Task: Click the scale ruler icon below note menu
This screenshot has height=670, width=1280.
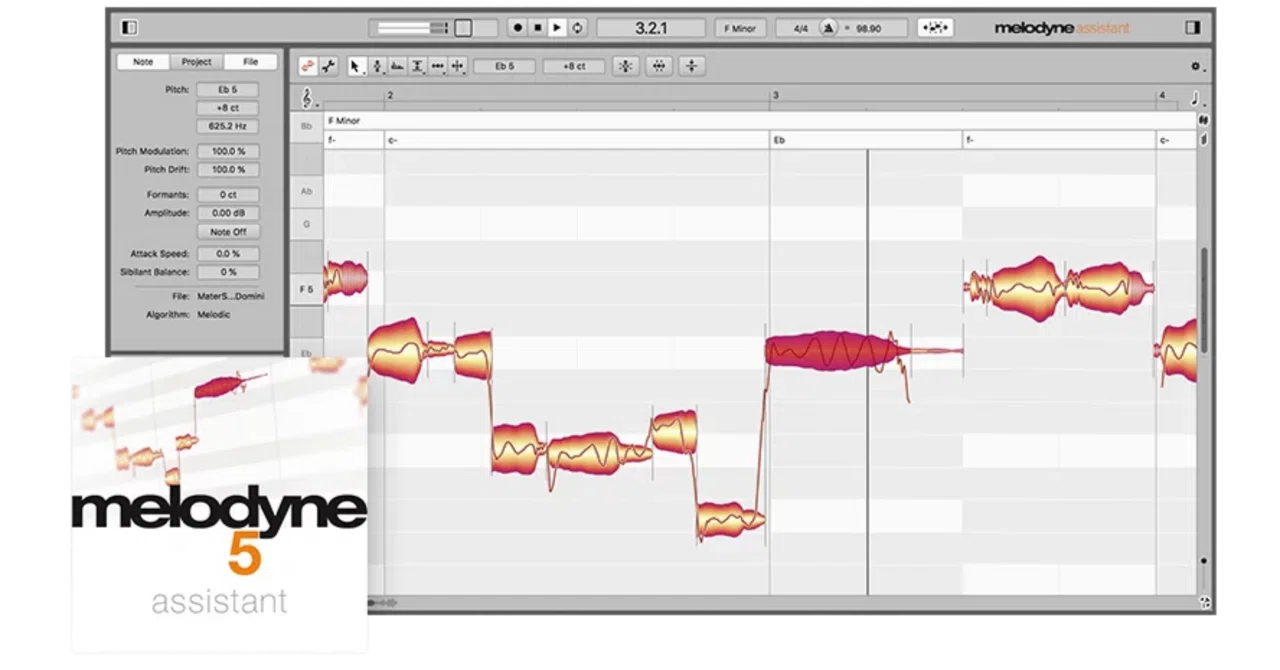Action: point(1203,121)
